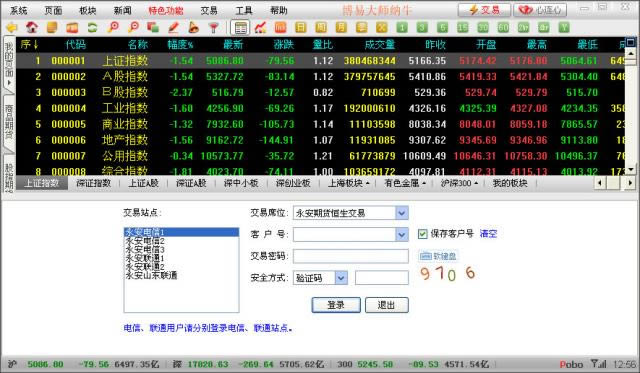The image size is (640, 373).
Task: Click the green refresh arrows icon
Action: 92,27
